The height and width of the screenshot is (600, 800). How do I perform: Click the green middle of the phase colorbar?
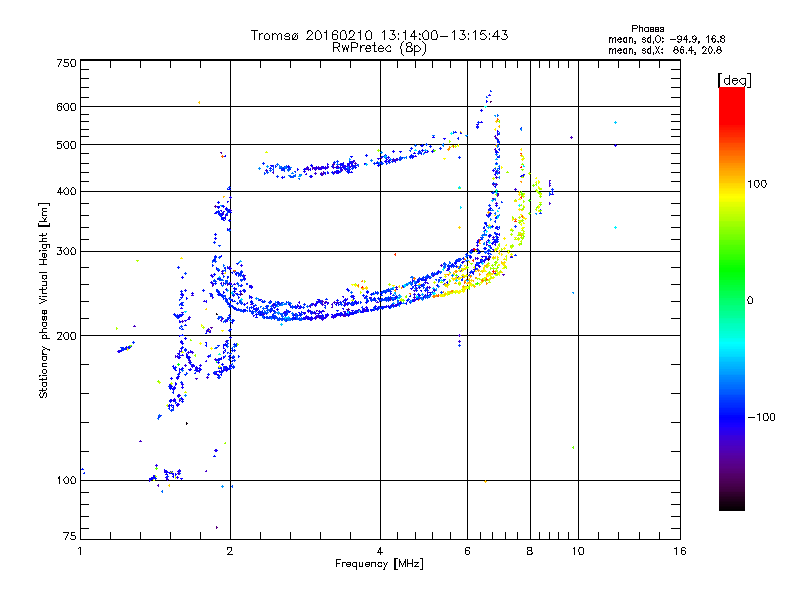click(732, 278)
